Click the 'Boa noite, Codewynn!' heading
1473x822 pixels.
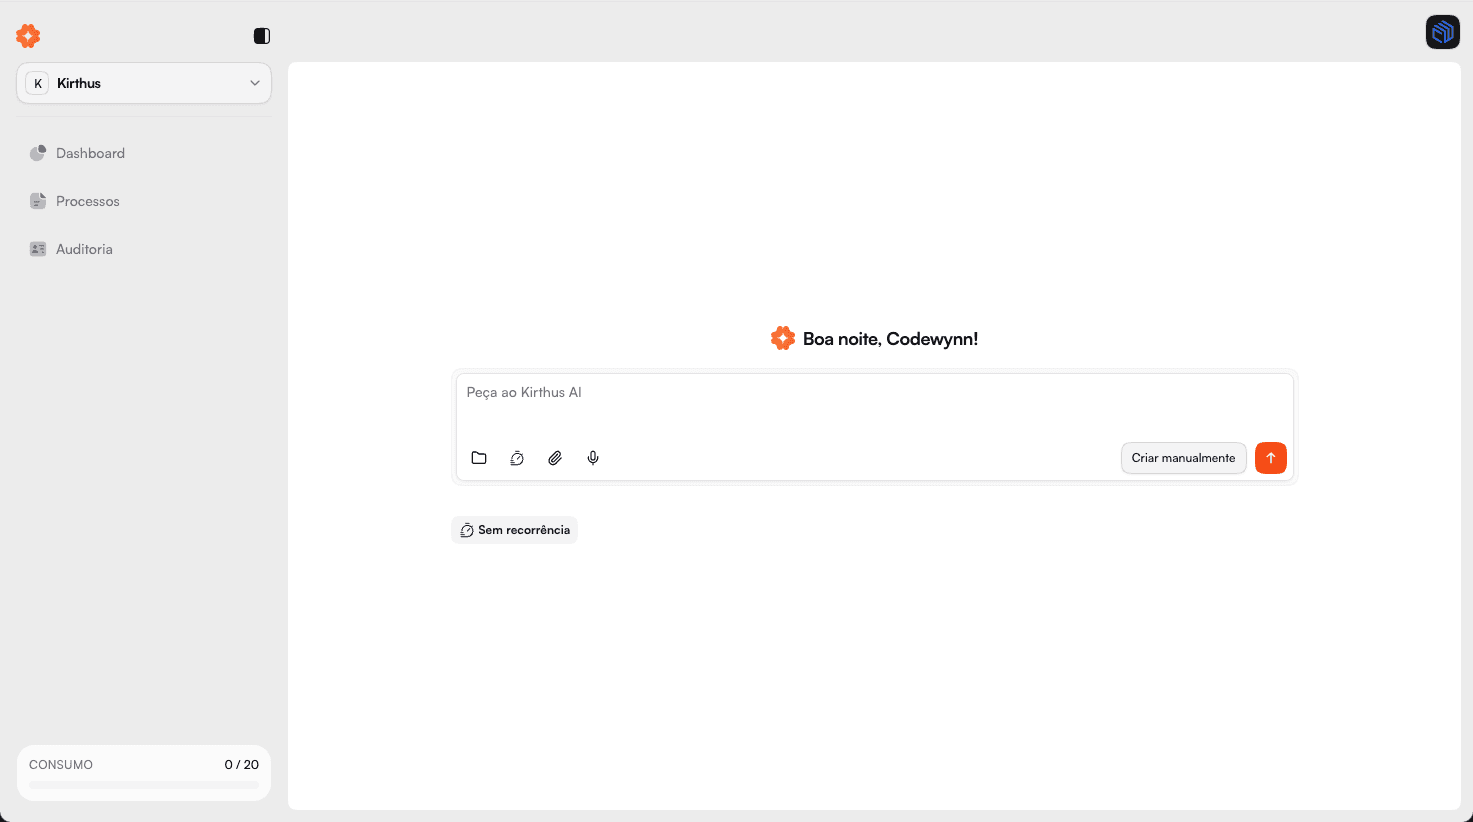pyautogui.click(x=890, y=339)
